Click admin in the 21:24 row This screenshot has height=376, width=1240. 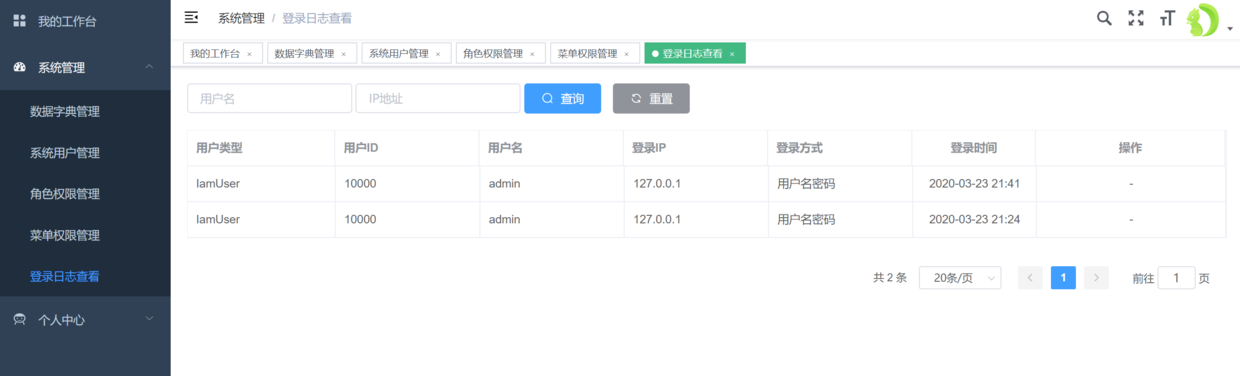tap(505, 219)
